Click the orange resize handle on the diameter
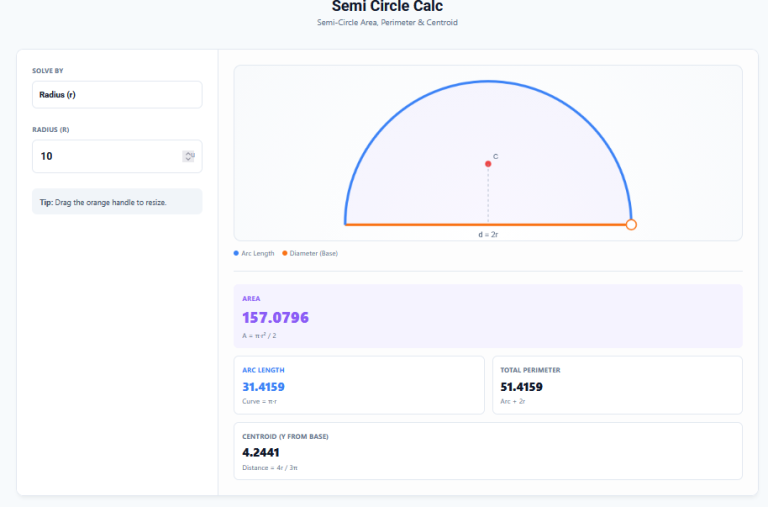This screenshot has height=507, width=768. pyautogui.click(x=631, y=224)
